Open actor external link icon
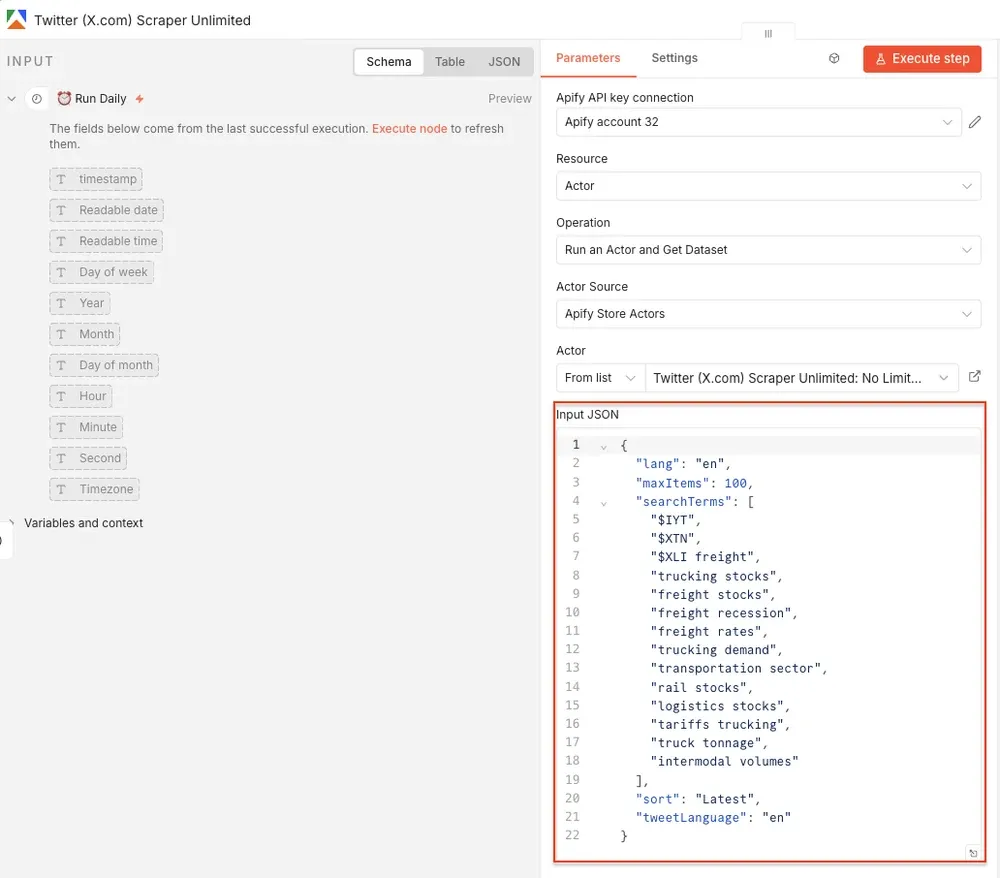The width and height of the screenshot is (1000, 878). (974, 377)
